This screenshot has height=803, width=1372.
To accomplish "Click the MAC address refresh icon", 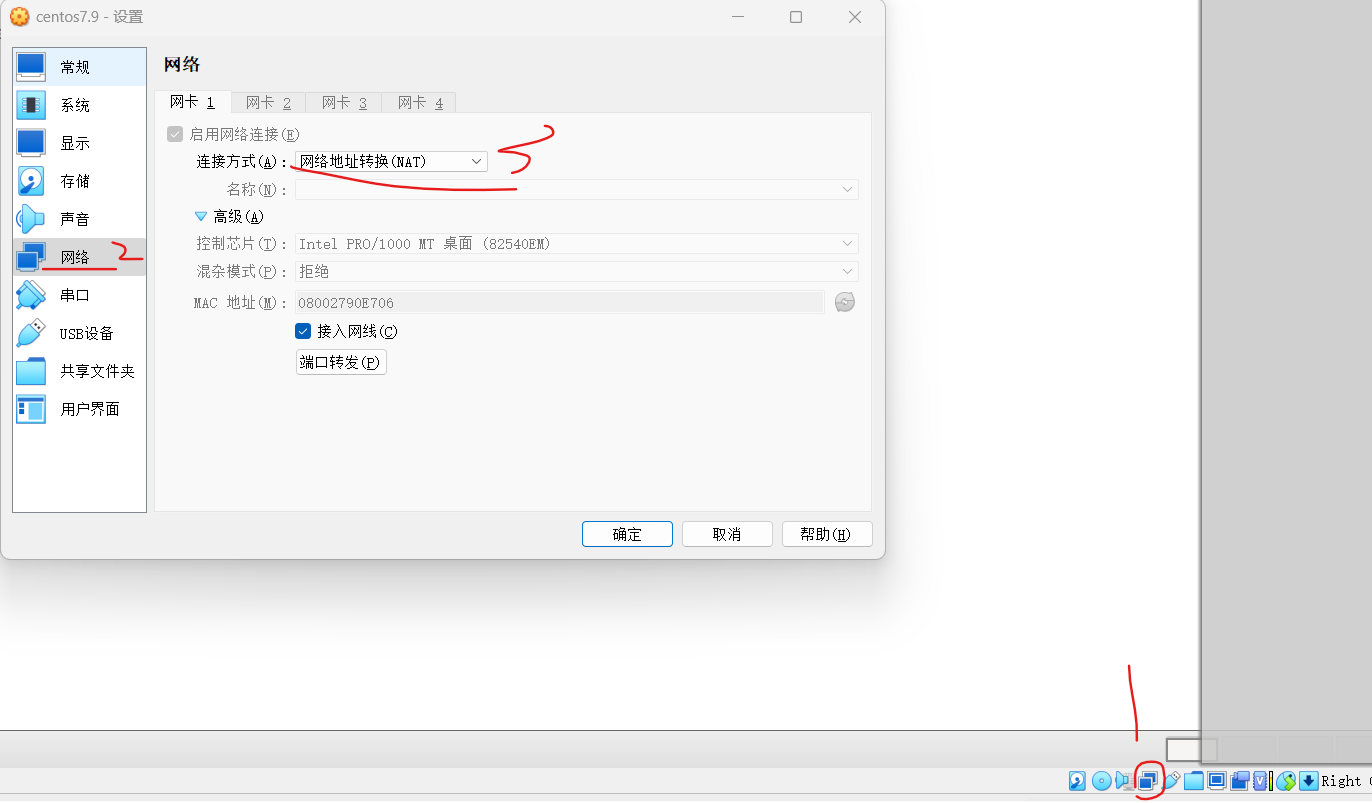I will click(x=844, y=301).
